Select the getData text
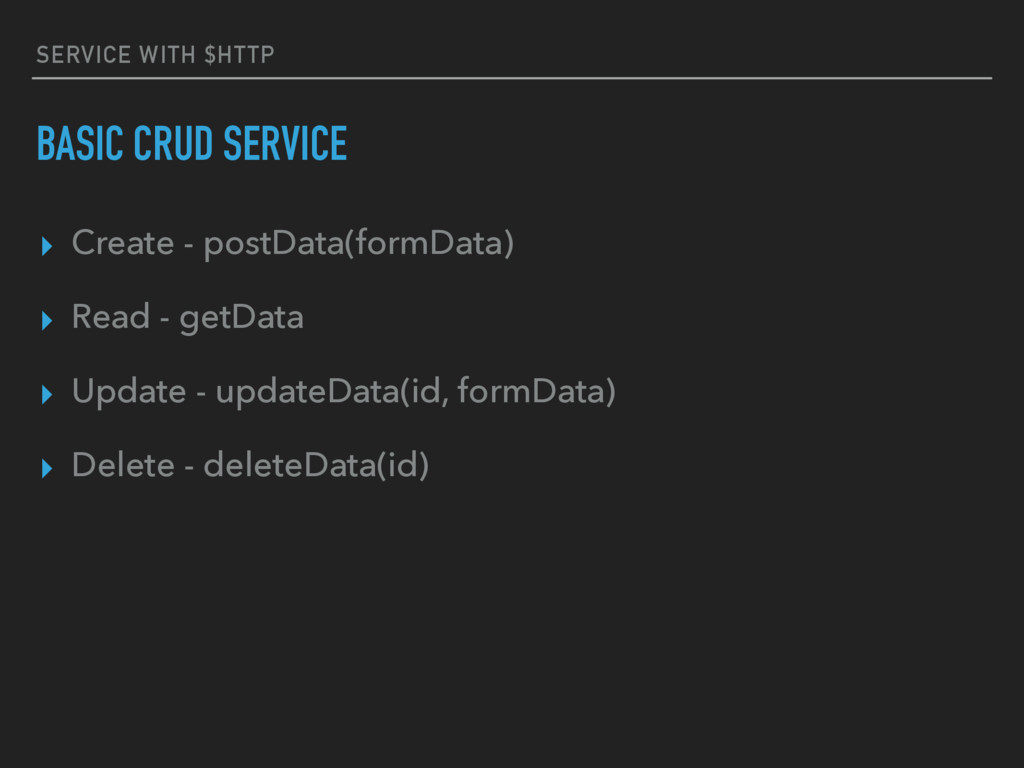Screen dimensions: 1024x768 tap(241, 319)
